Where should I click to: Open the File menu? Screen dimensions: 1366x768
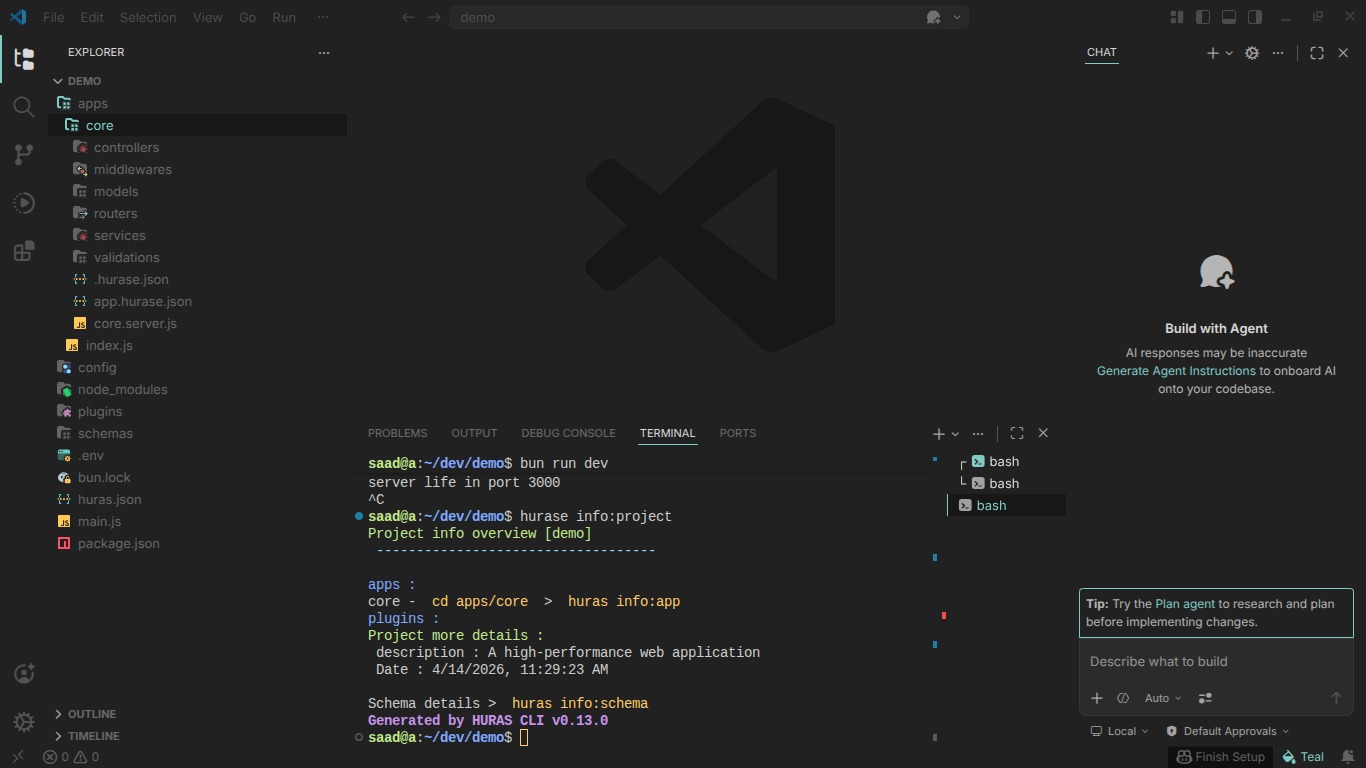tap(54, 17)
